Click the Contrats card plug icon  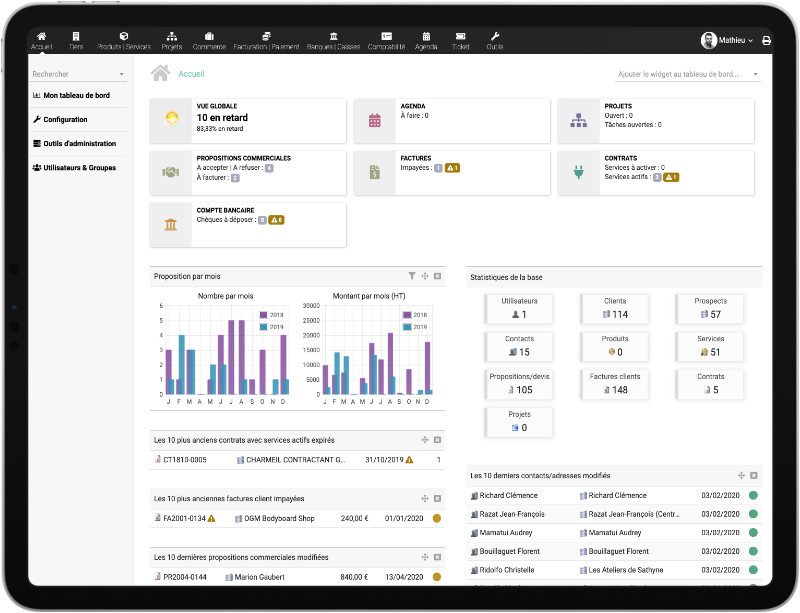point(579,172)
